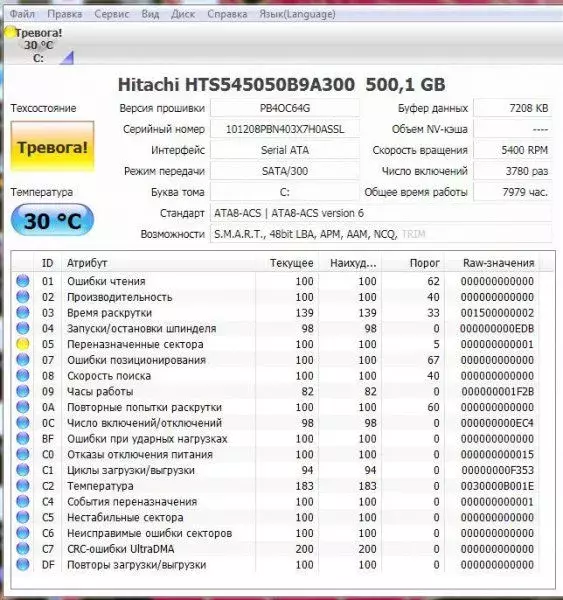
Task: Click the Raw-значения column header
Action: [x=492, y=263]
